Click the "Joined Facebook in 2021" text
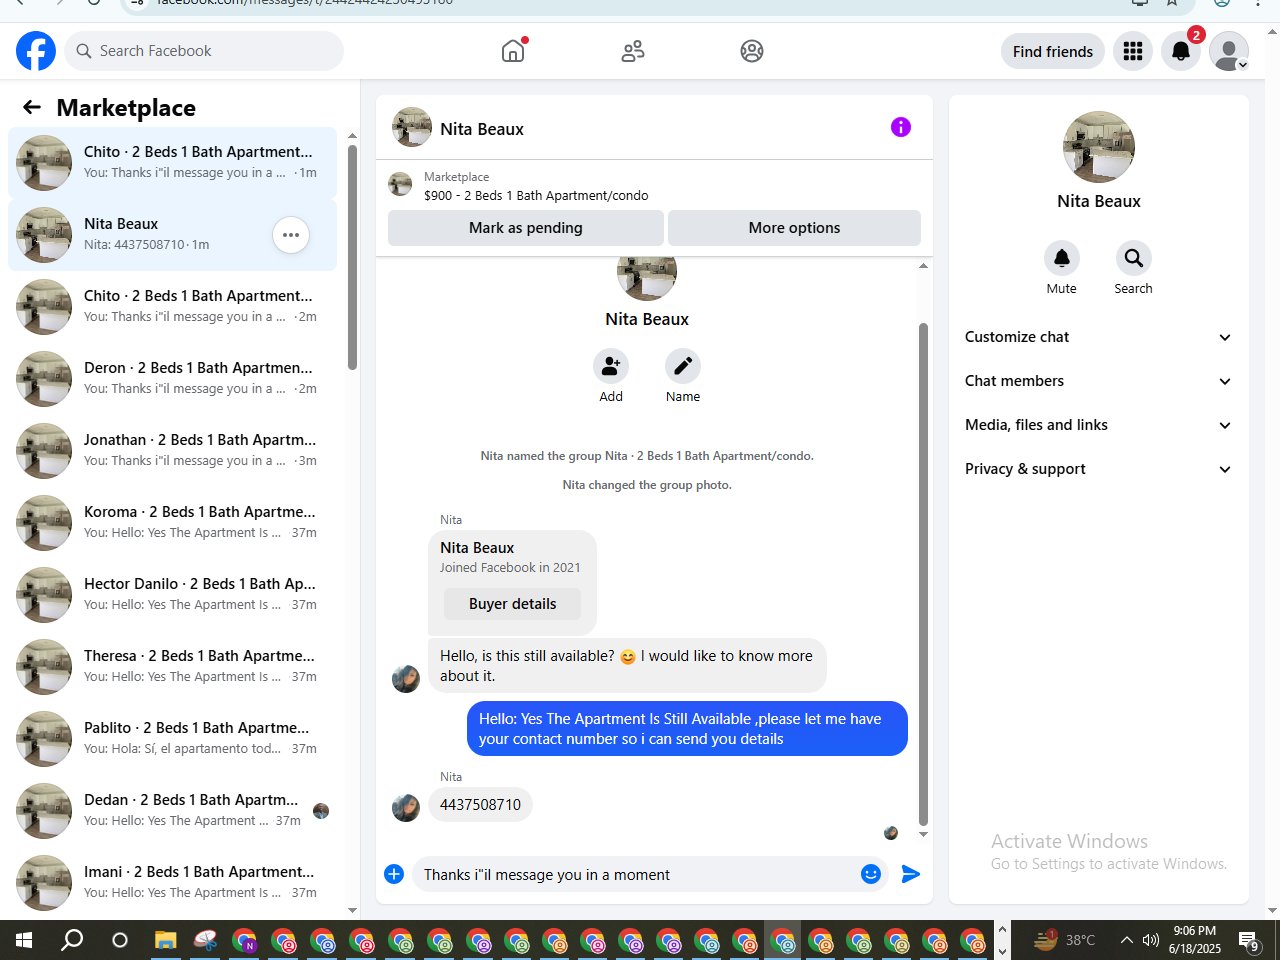This screenshot has height=960, width=1280. pos(510,568)
